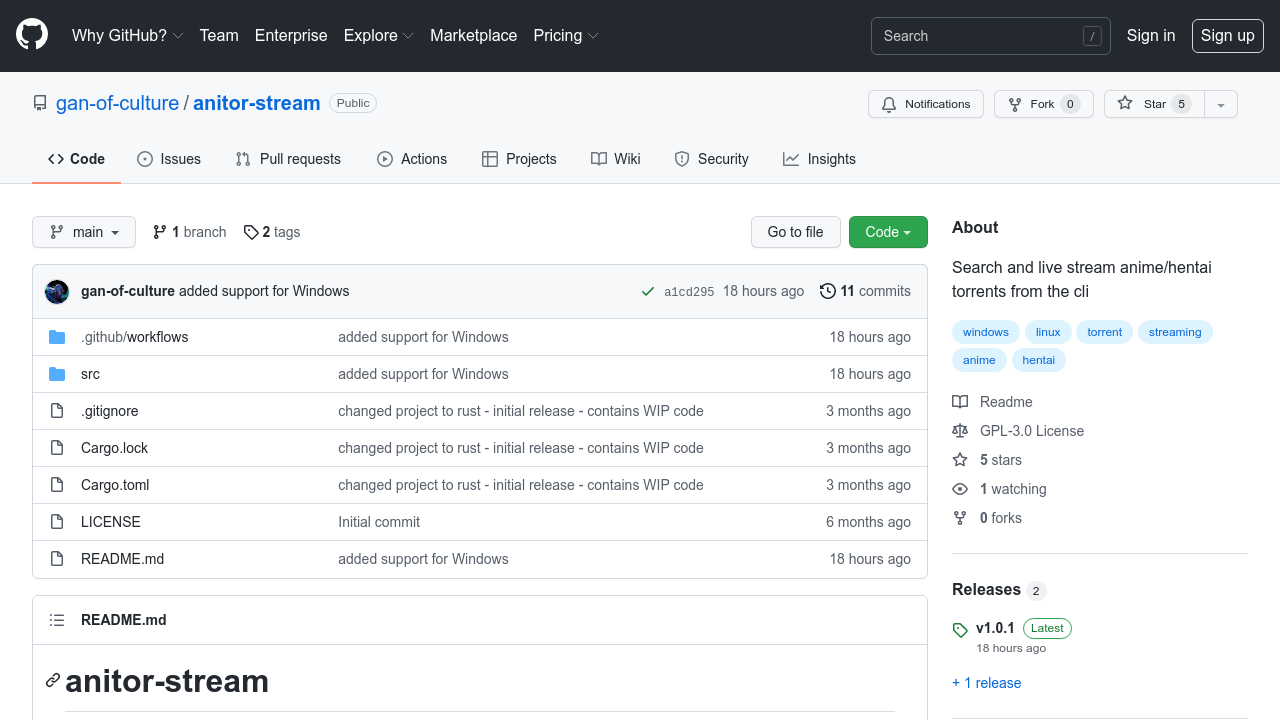Open the Team menu item

219,35
